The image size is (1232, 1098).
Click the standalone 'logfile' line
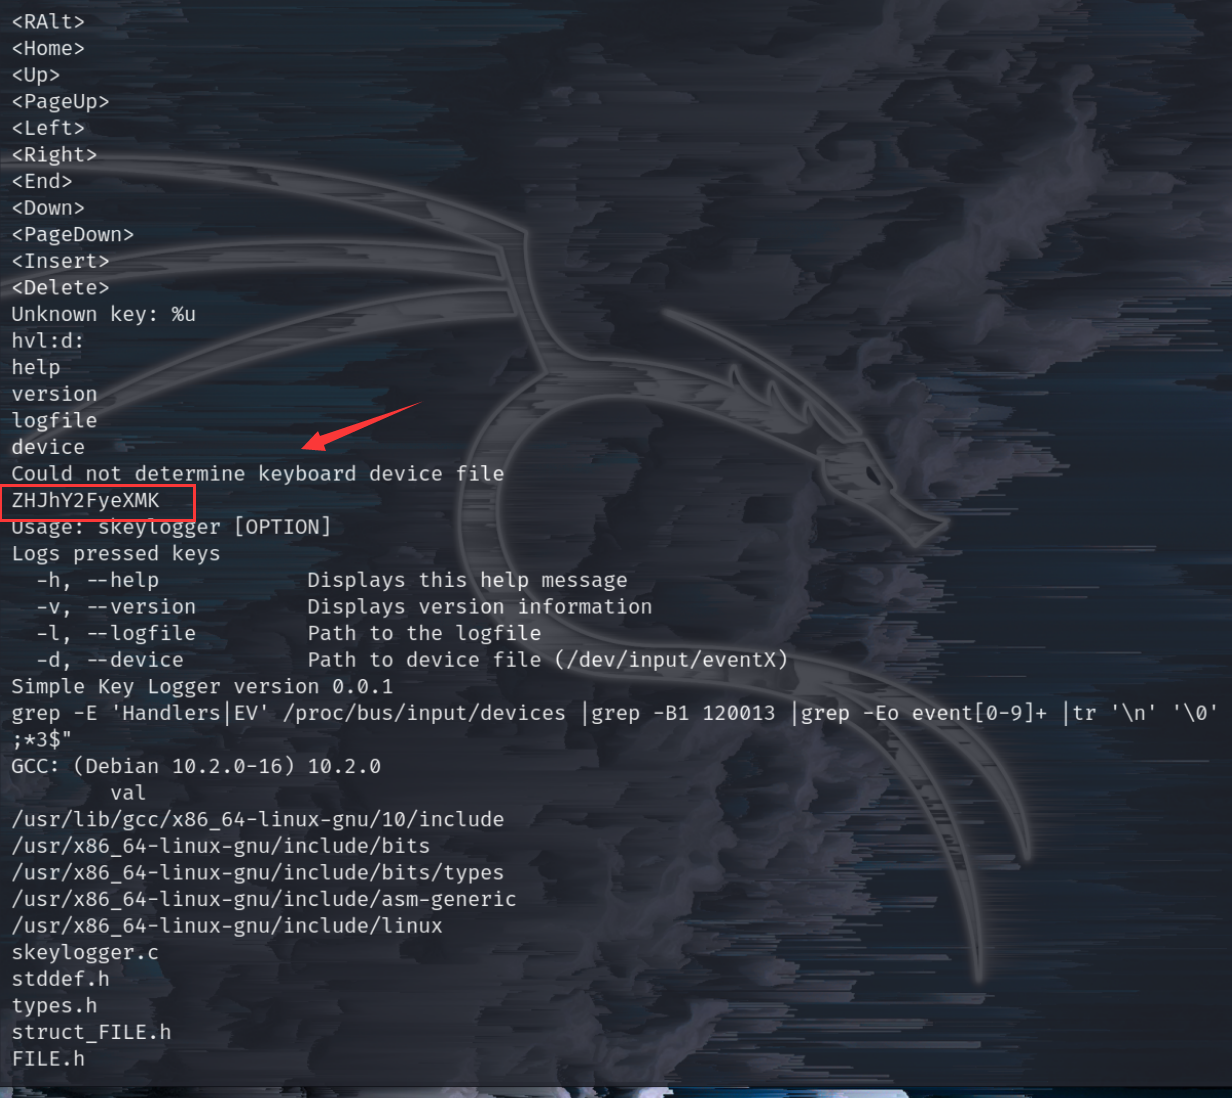pos(54,420)
